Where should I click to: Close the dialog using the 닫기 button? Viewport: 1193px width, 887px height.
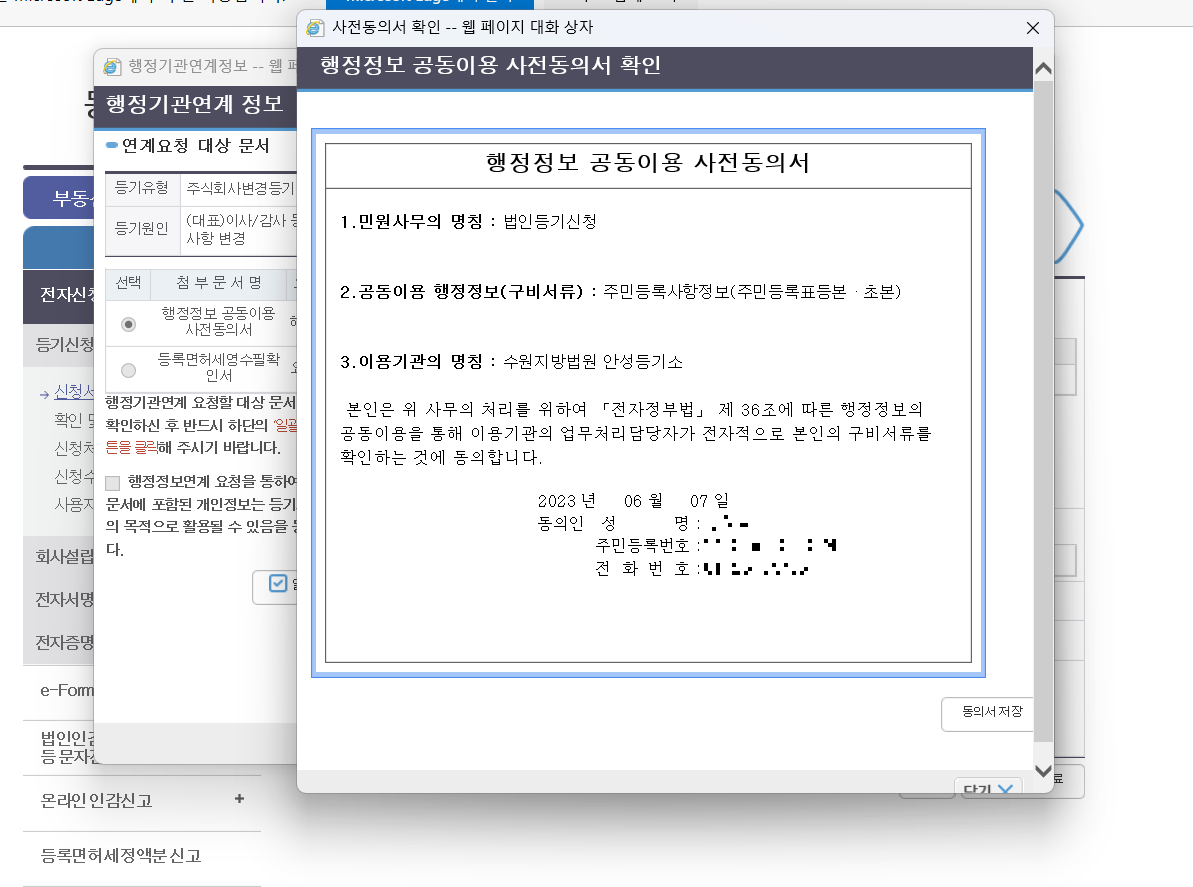coord(980,787)
